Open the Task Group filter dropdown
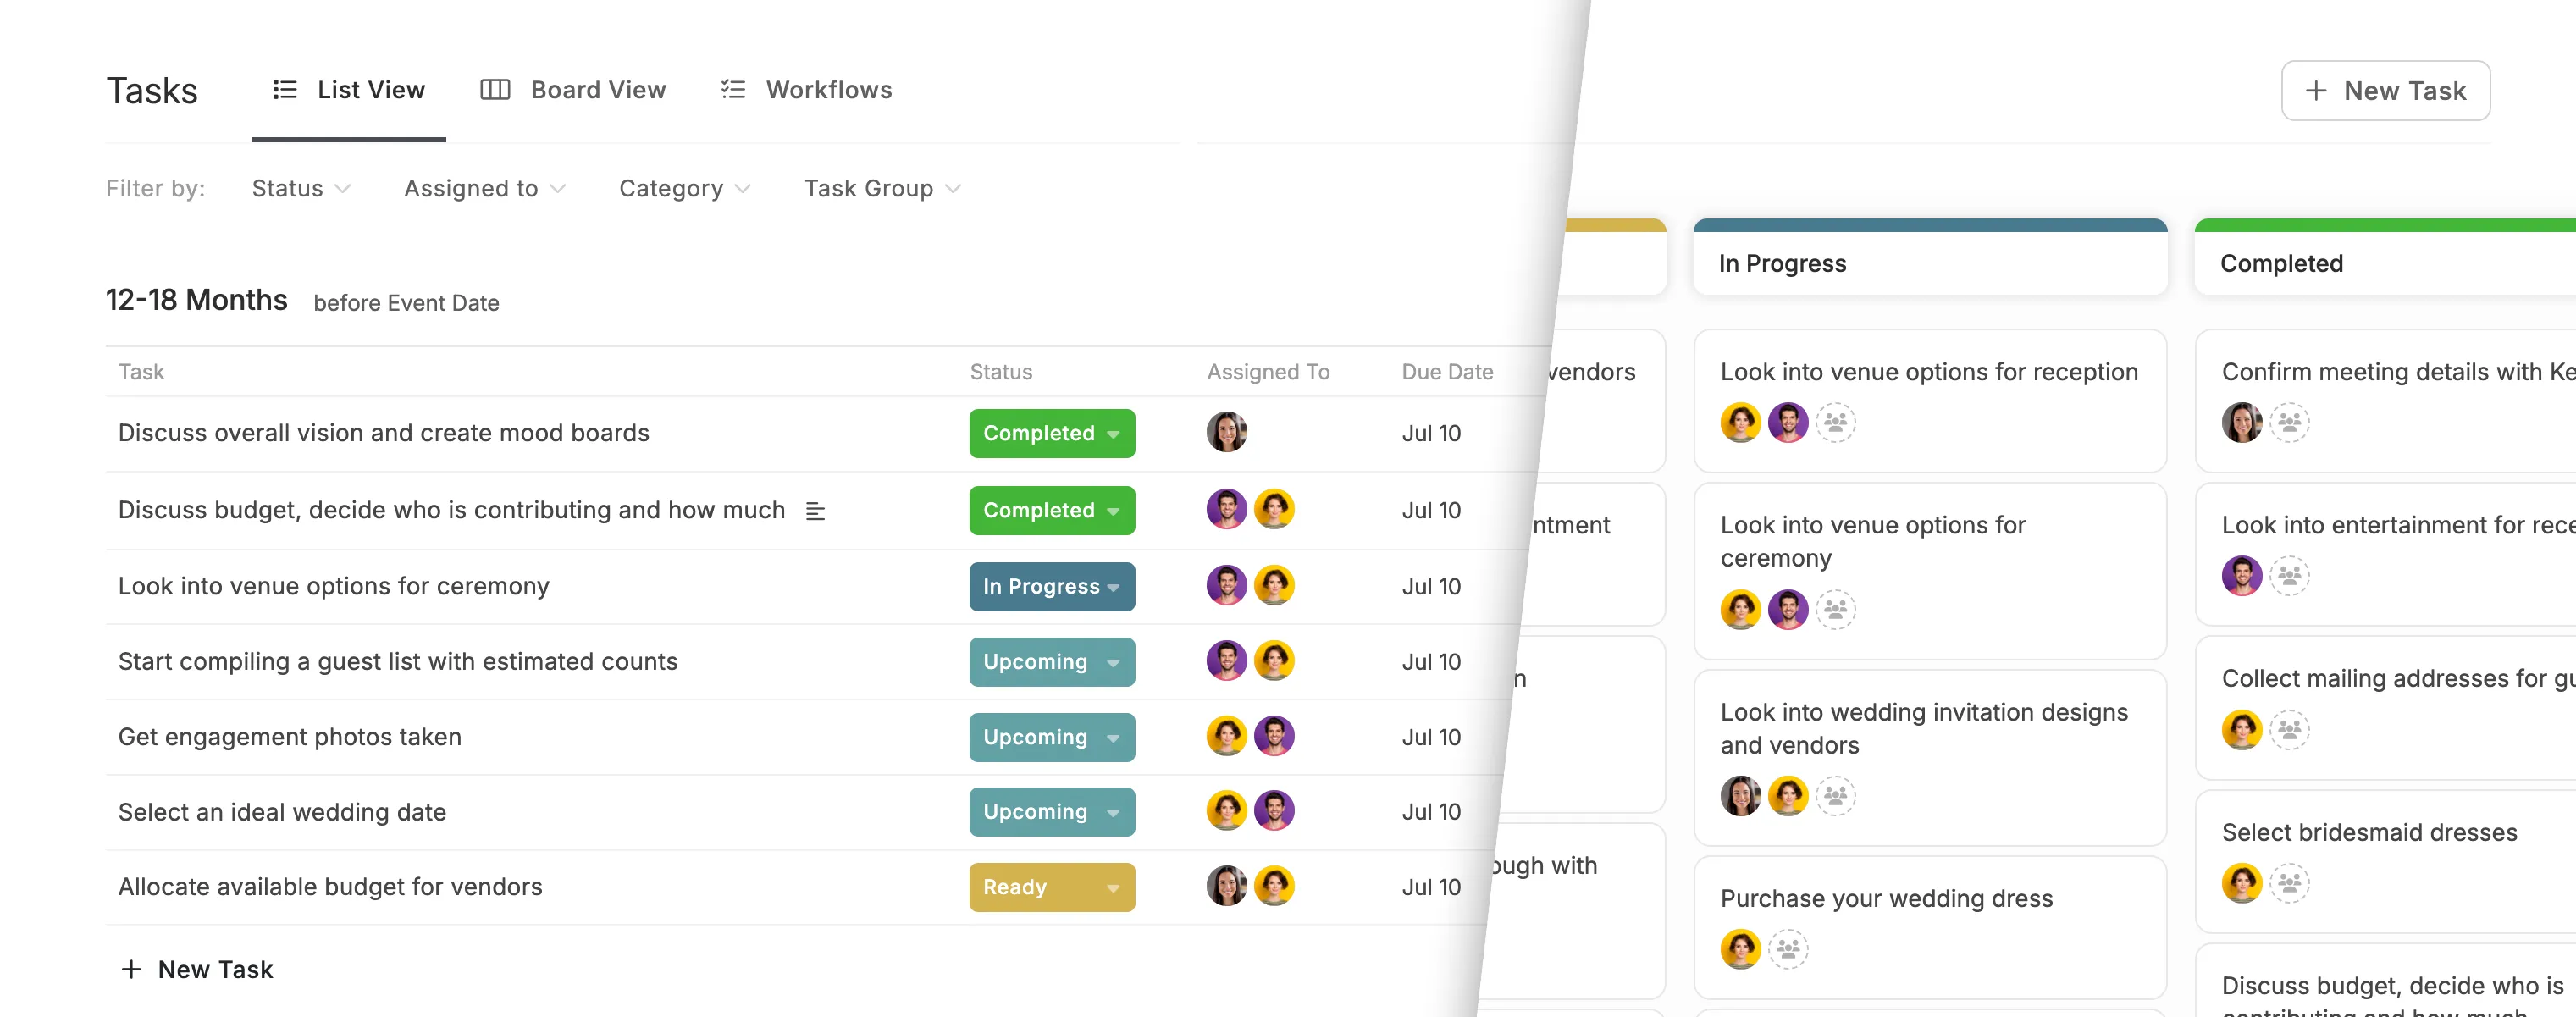2576x1017 pixels. point(882,188)
